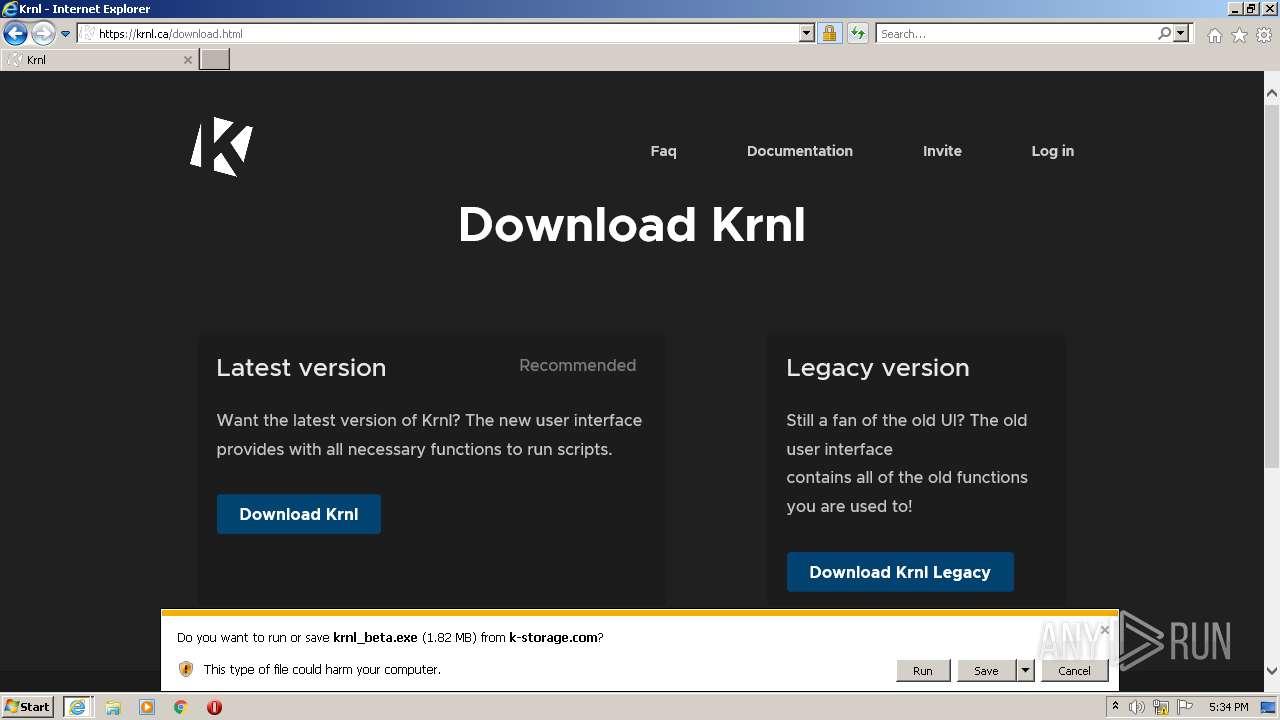Click the Home icon

1214,35
